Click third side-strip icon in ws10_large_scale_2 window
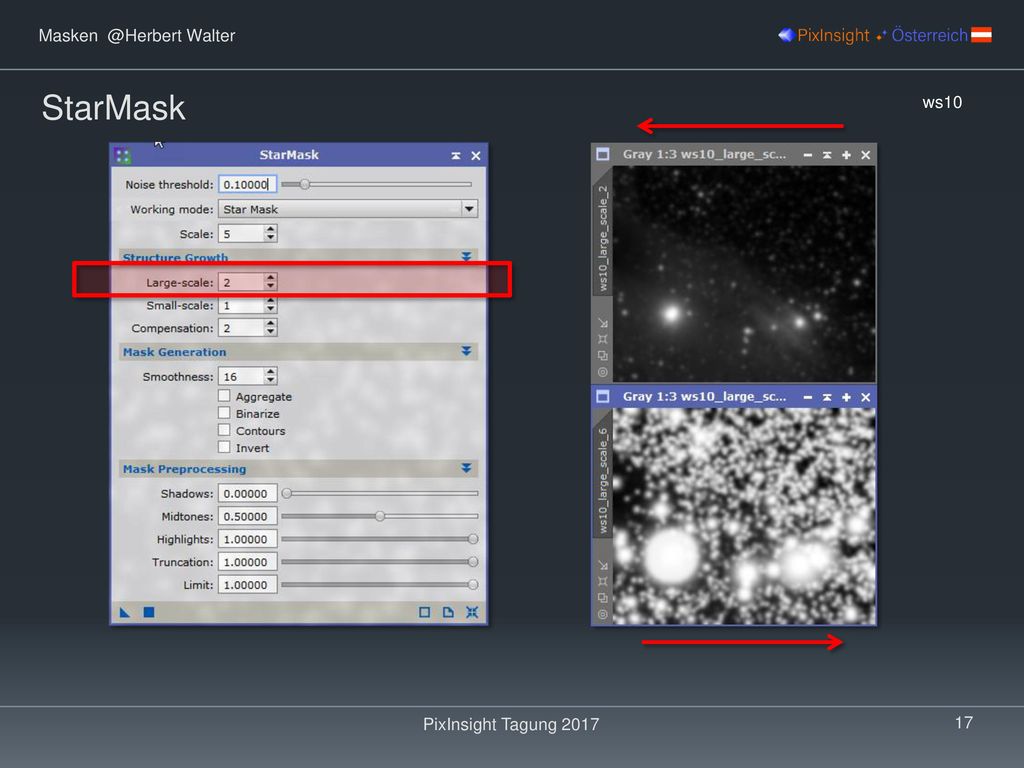 (603, 356)
